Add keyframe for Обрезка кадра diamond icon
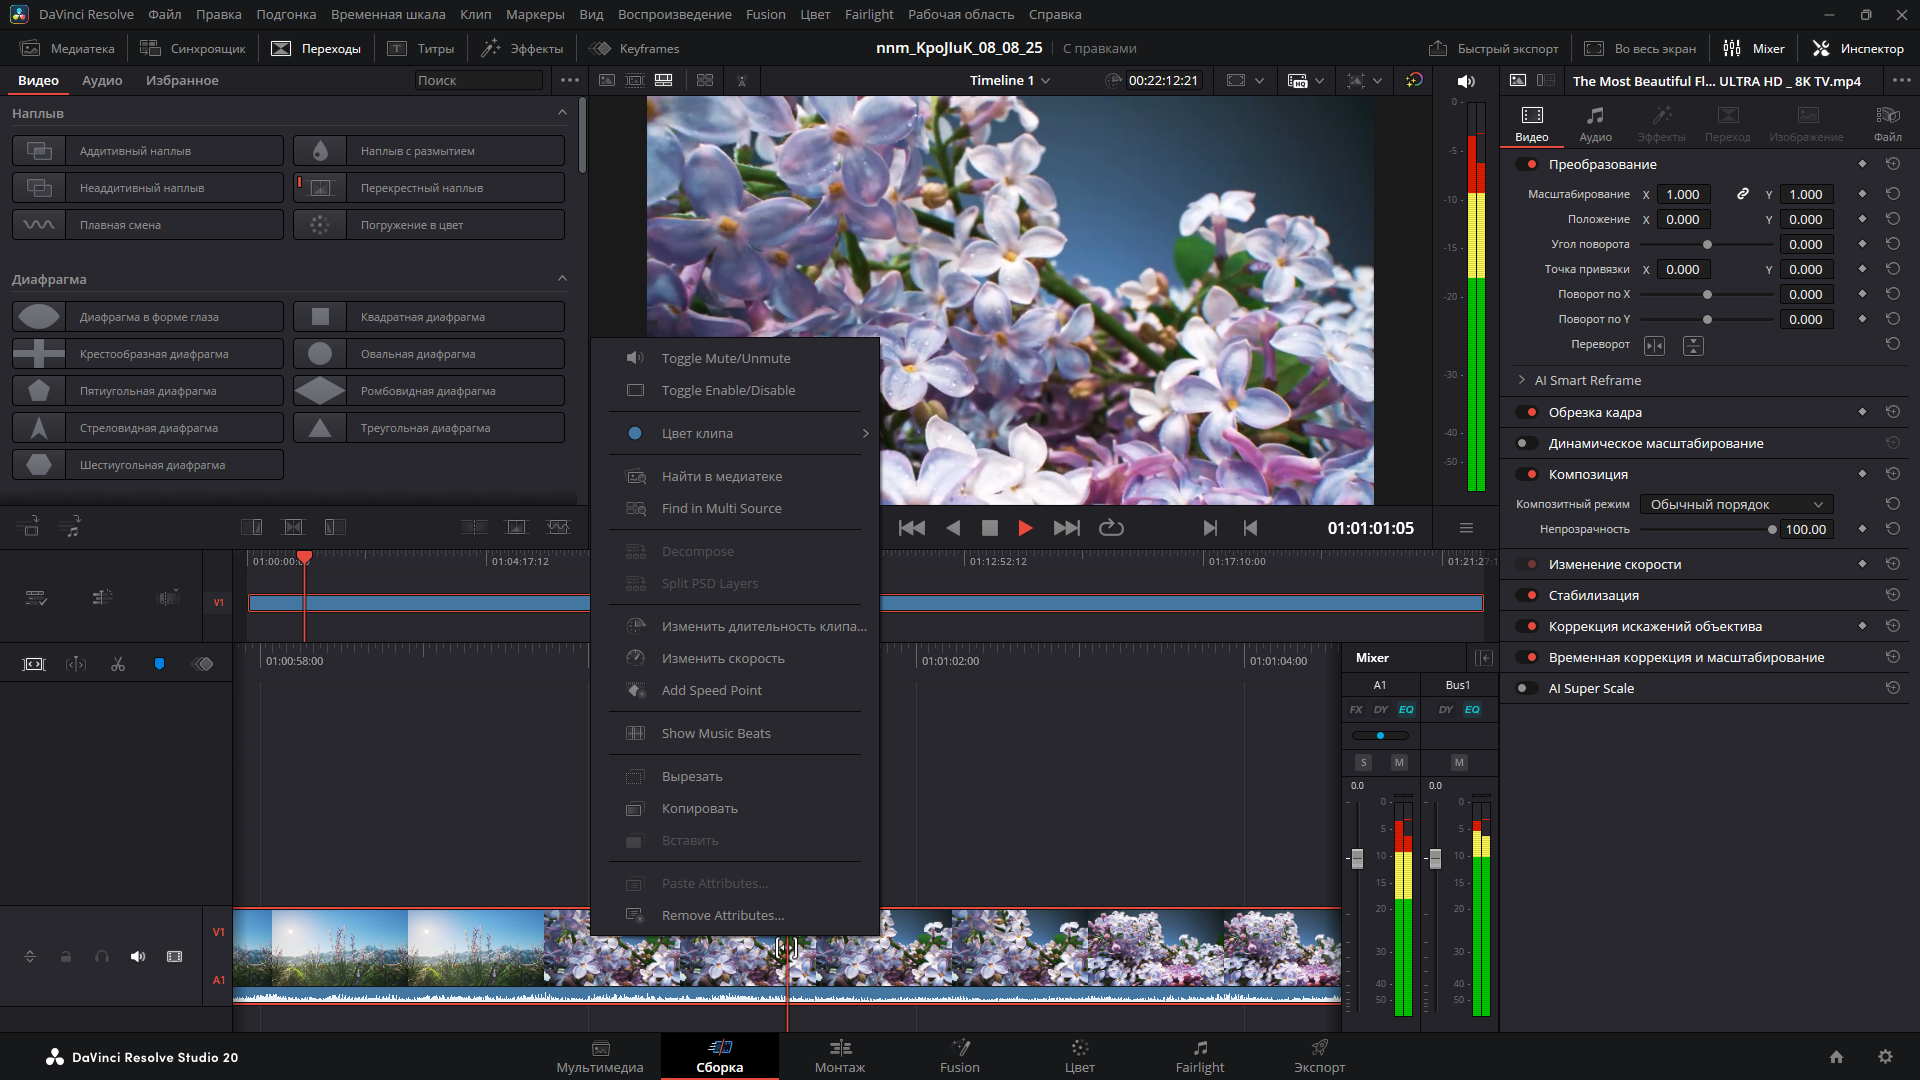1920x1080 pixels. pyautogui.click(x=1862, y=412)
